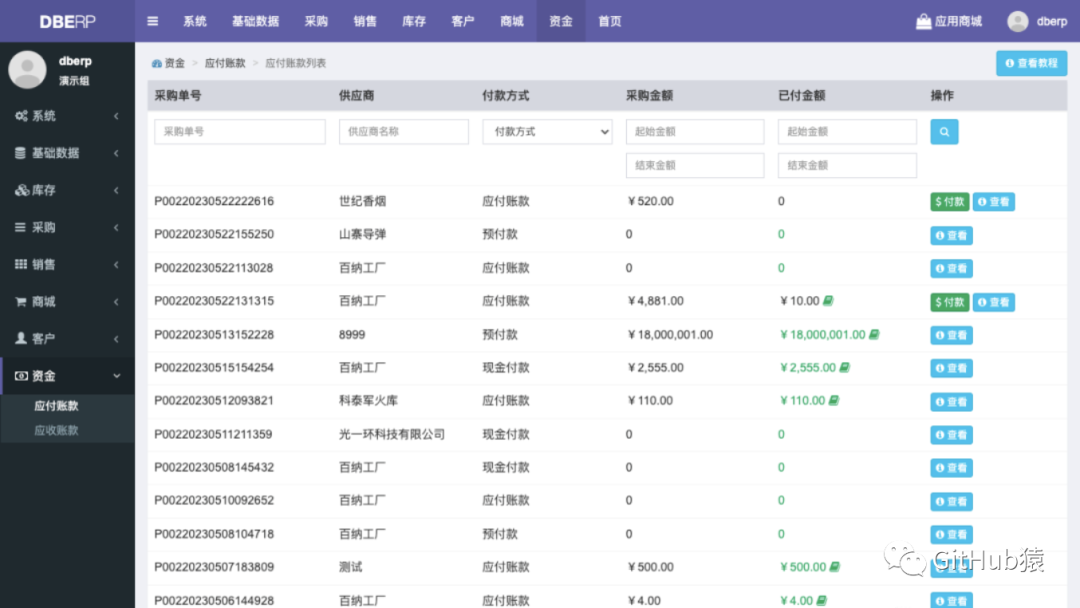Image resolution: width=1080 pixels, height=608 pixels.
Task: Focus 采购金额 起始金额 field
Action: click(x=695, y=132)
